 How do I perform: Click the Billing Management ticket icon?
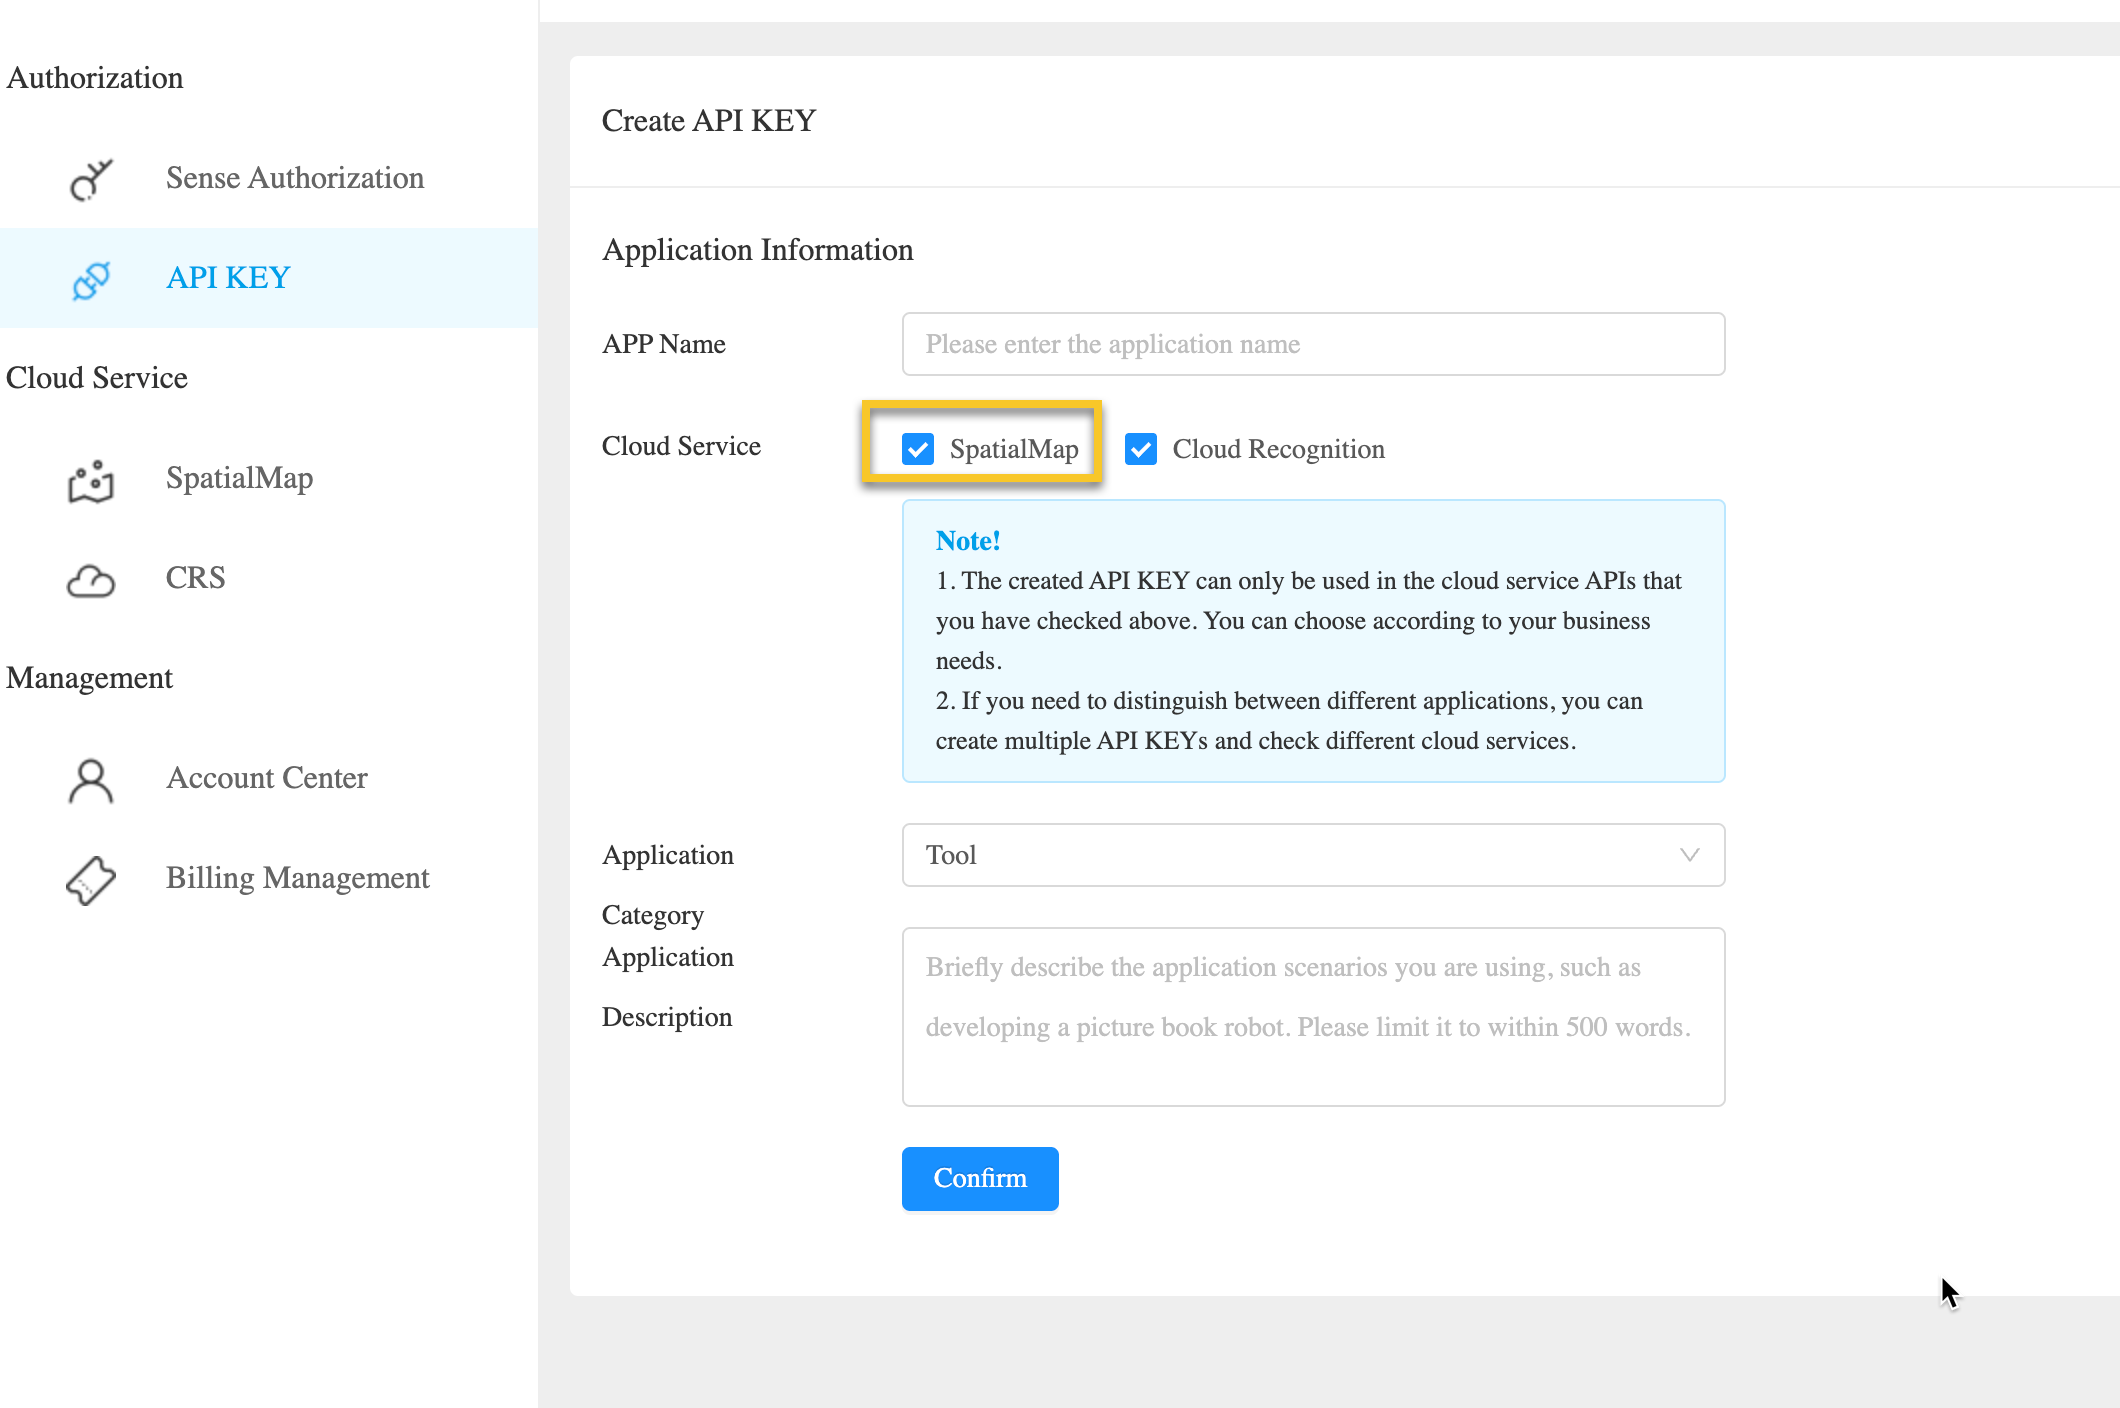91,880
